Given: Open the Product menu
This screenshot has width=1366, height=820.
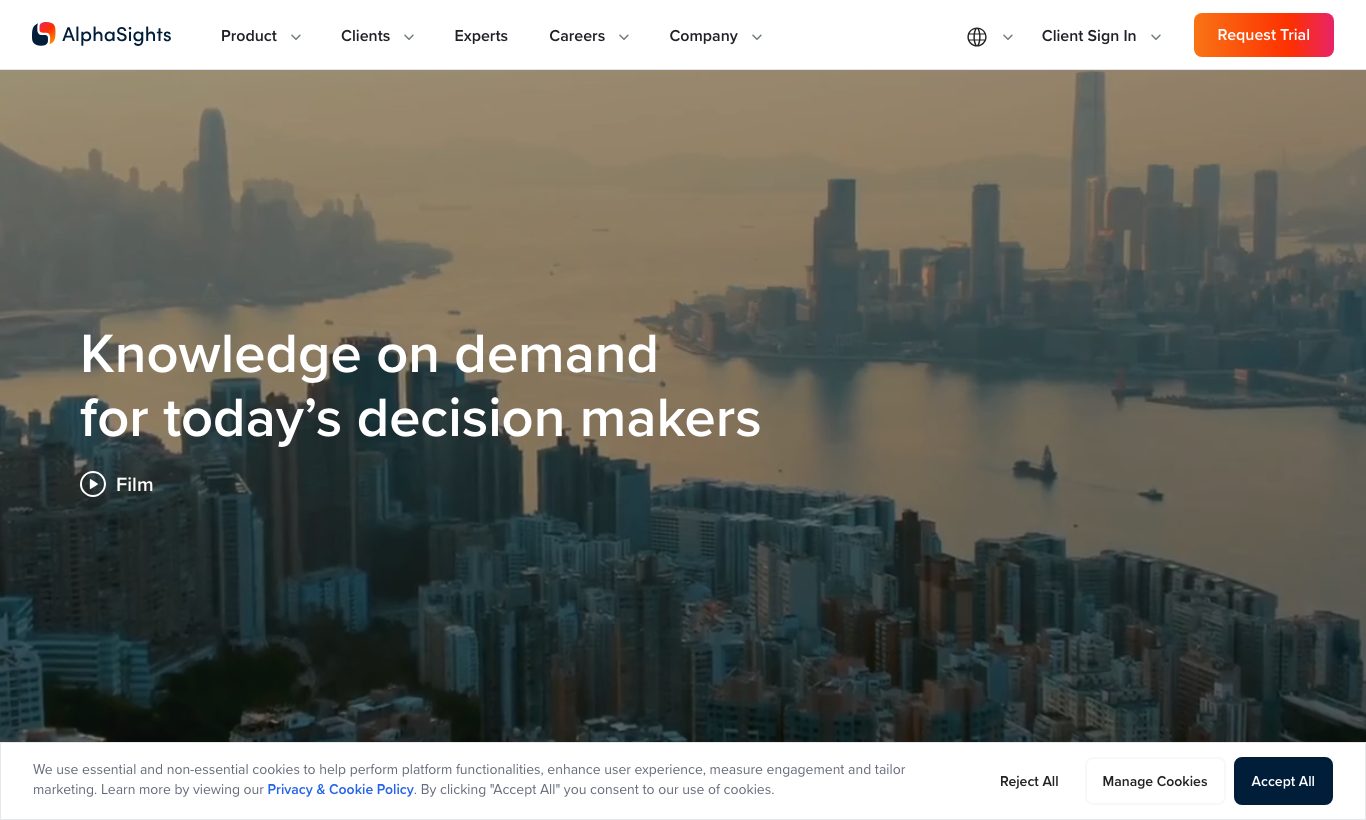Looking at the screenshot, I should click(x=249, y=36).
